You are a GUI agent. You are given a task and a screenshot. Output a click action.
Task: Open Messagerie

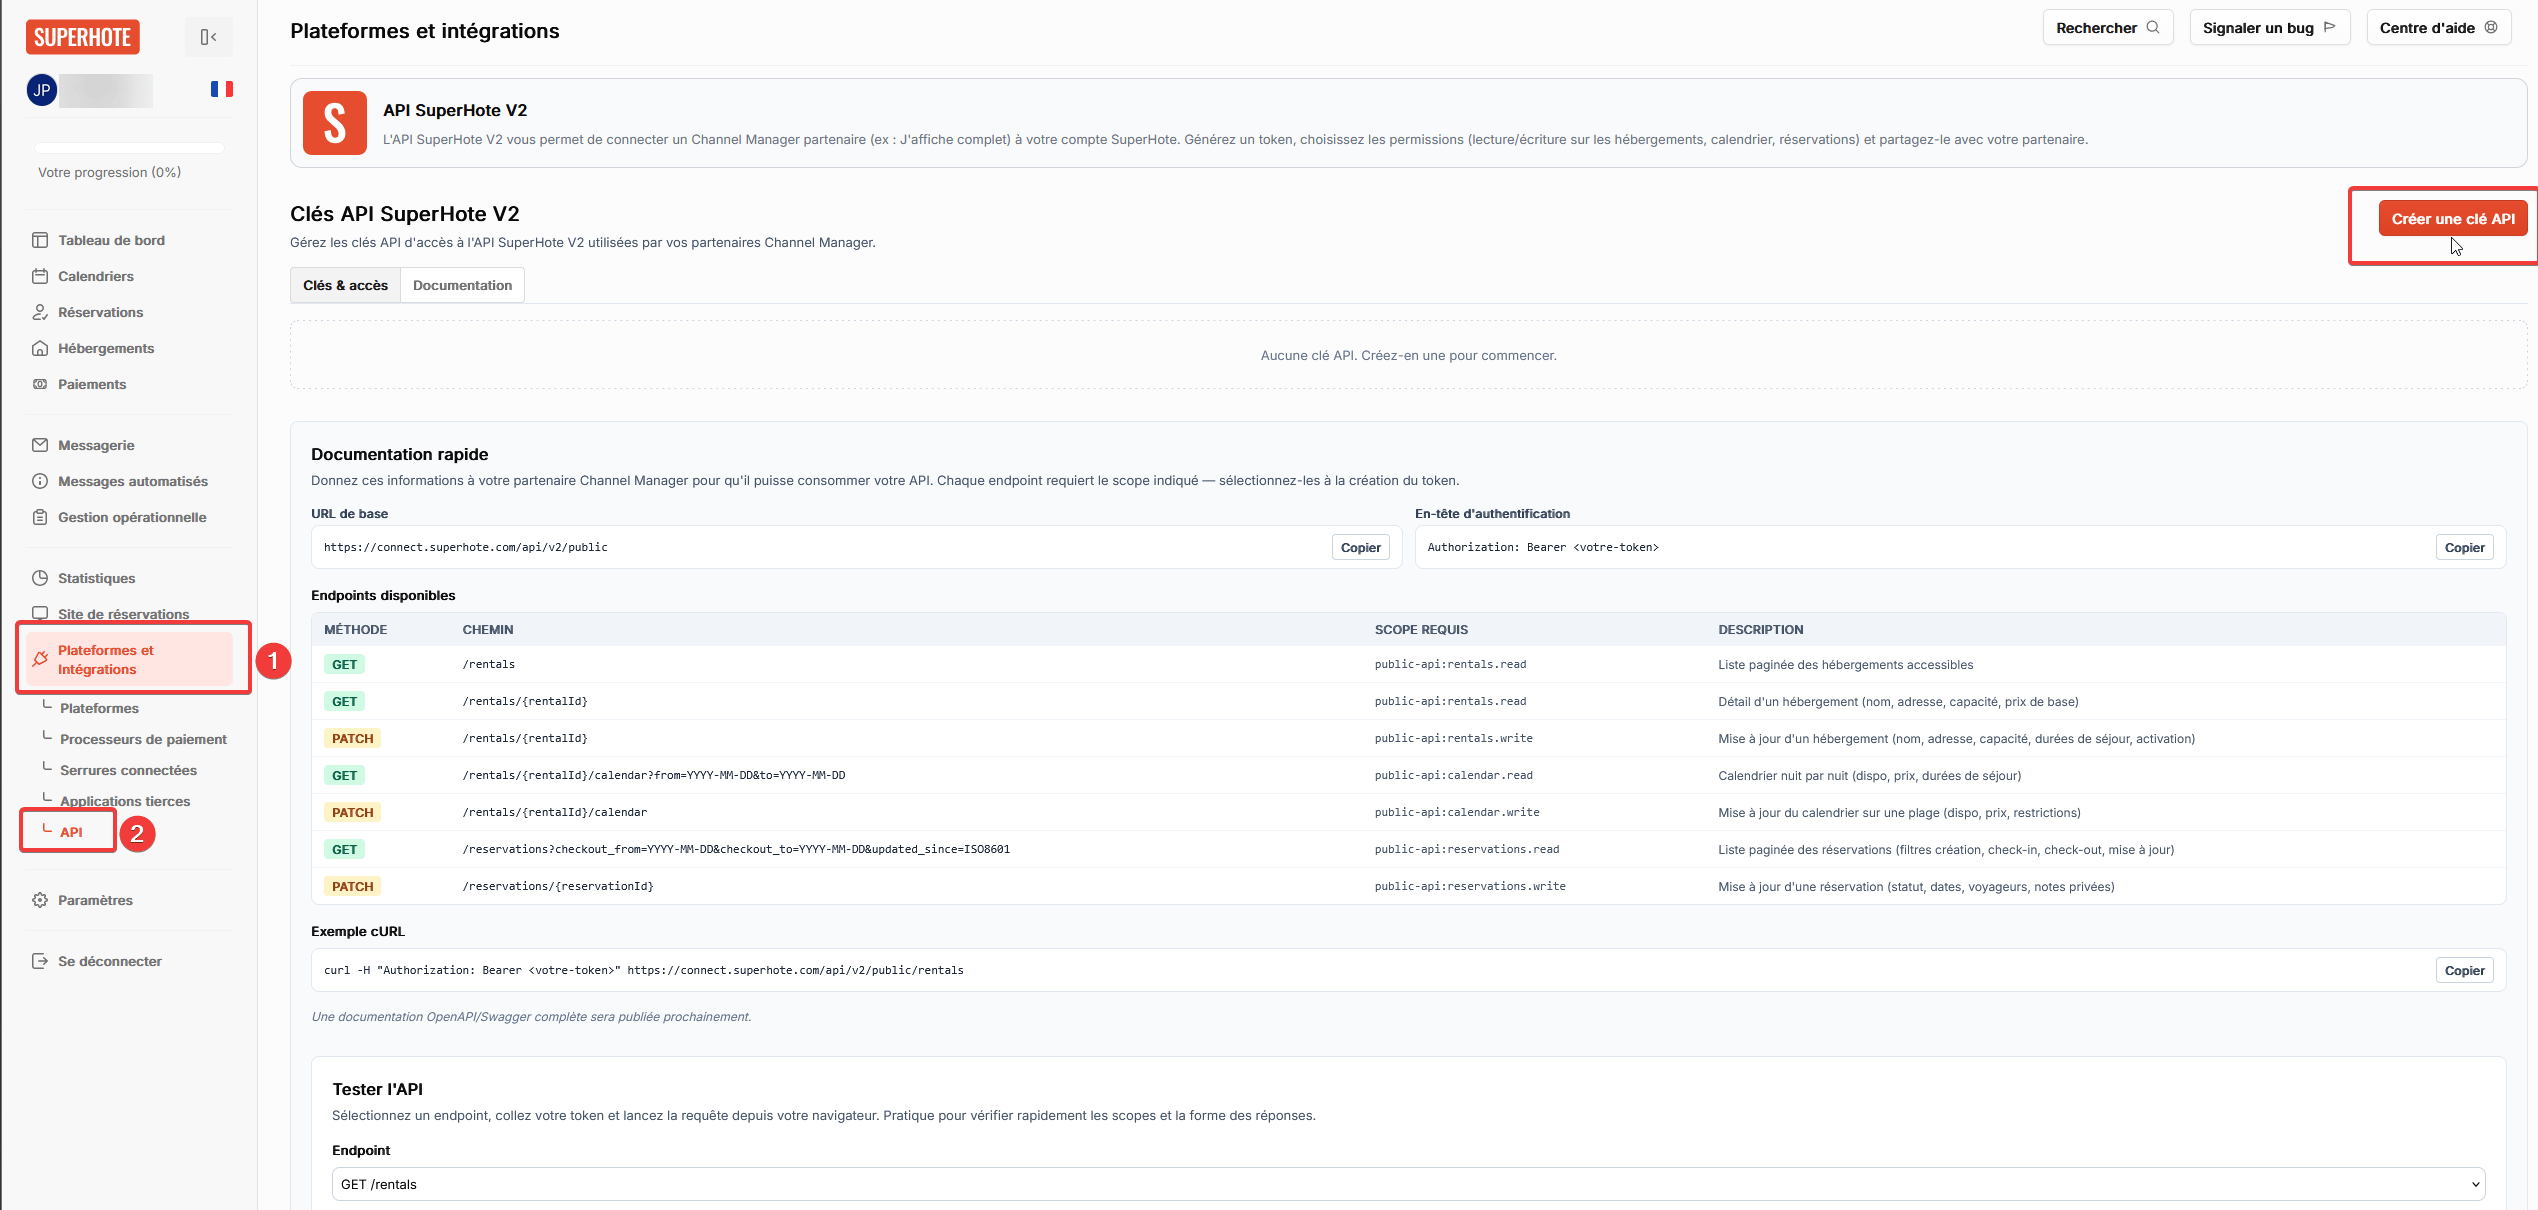[96, 445]
